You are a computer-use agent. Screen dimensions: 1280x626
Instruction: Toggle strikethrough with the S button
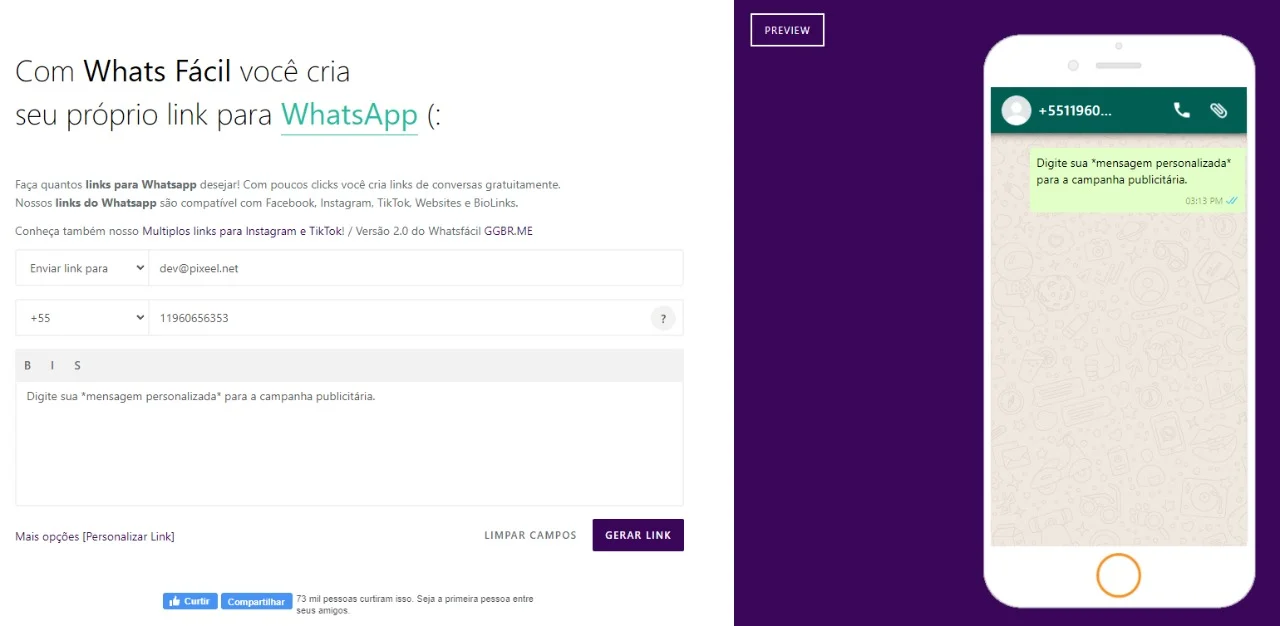pos(77,365)
